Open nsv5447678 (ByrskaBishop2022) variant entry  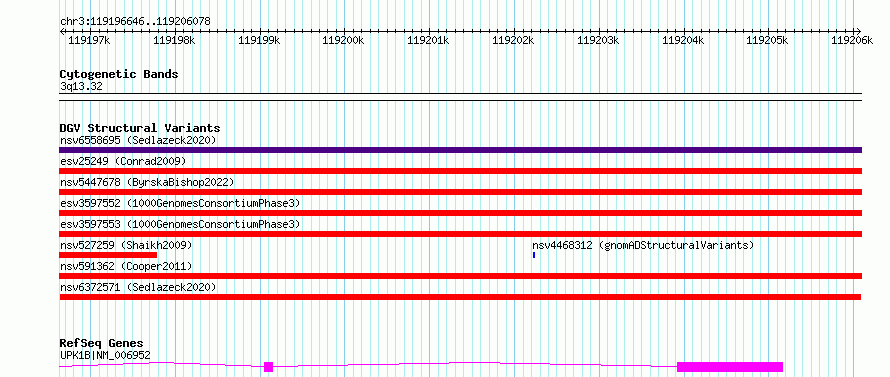pos(147,182)
